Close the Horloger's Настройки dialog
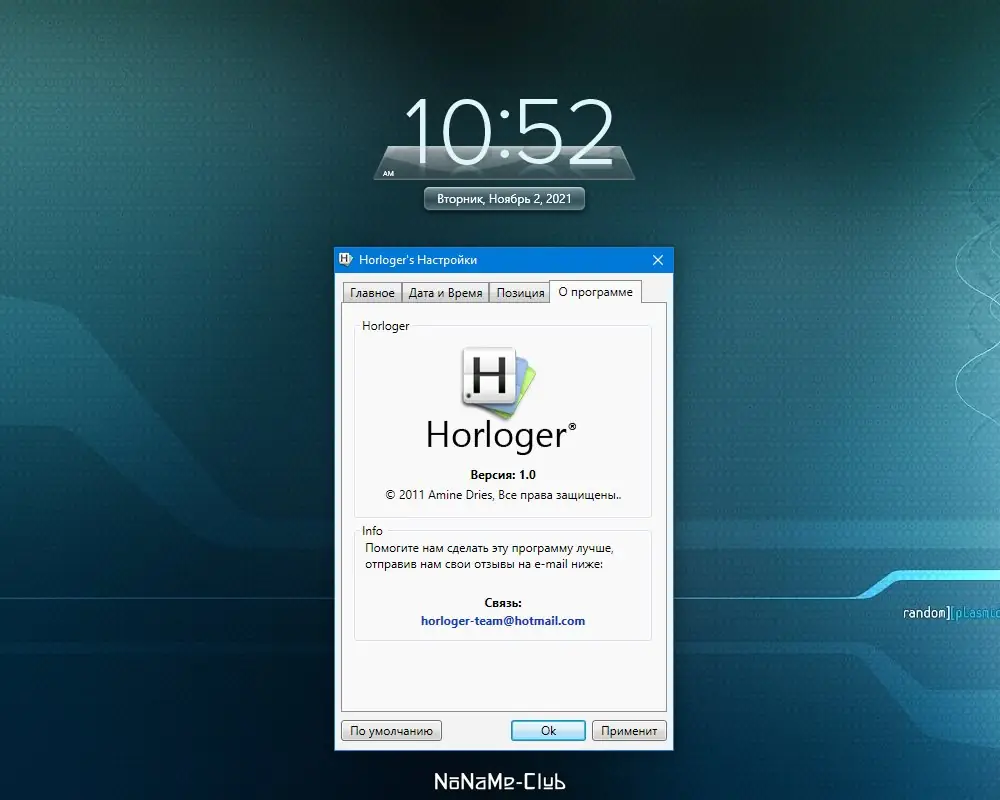1000x800 pixels. 658,260
